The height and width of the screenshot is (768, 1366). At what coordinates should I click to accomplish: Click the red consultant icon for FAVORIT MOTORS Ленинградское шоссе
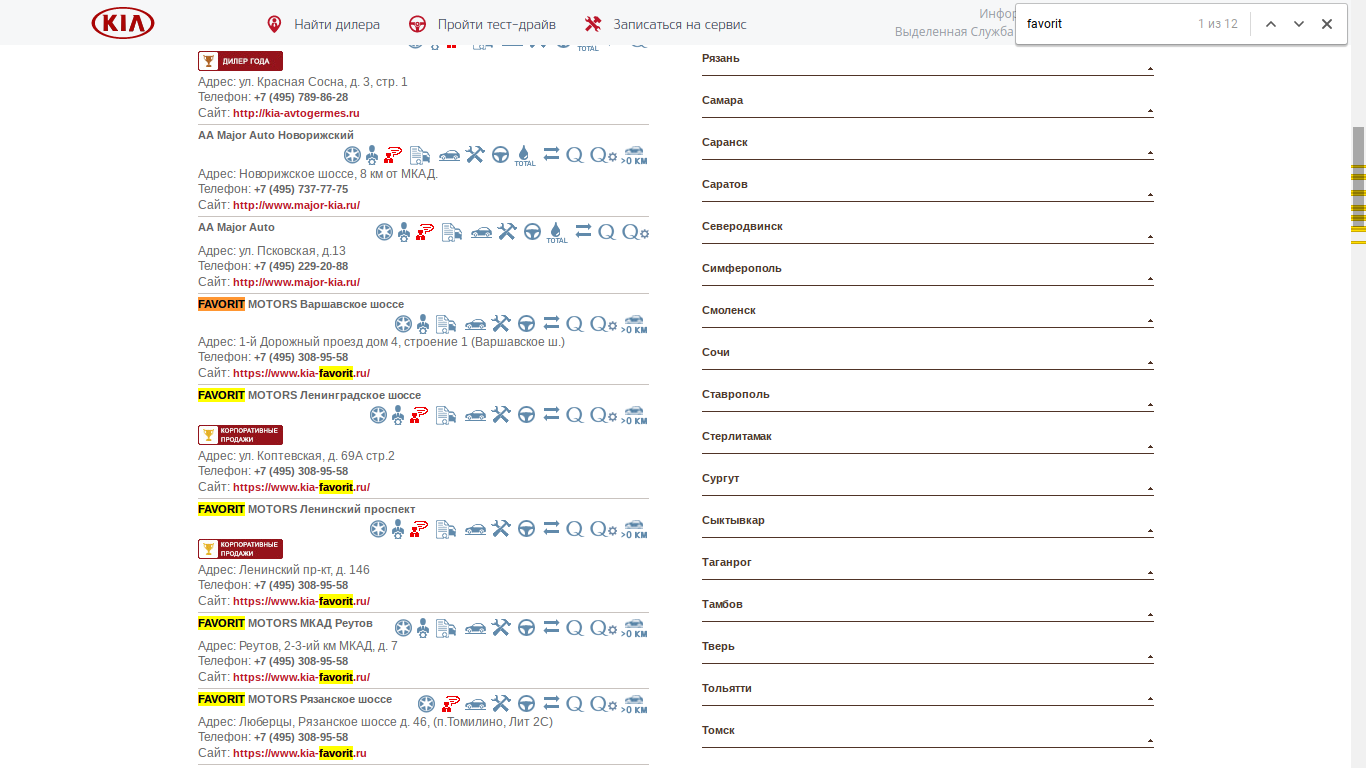419,414
